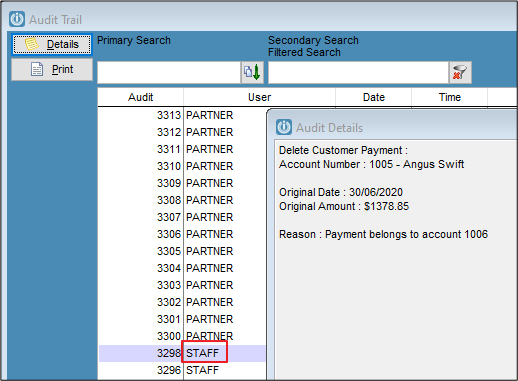Click the Details button

pos(52,44)
